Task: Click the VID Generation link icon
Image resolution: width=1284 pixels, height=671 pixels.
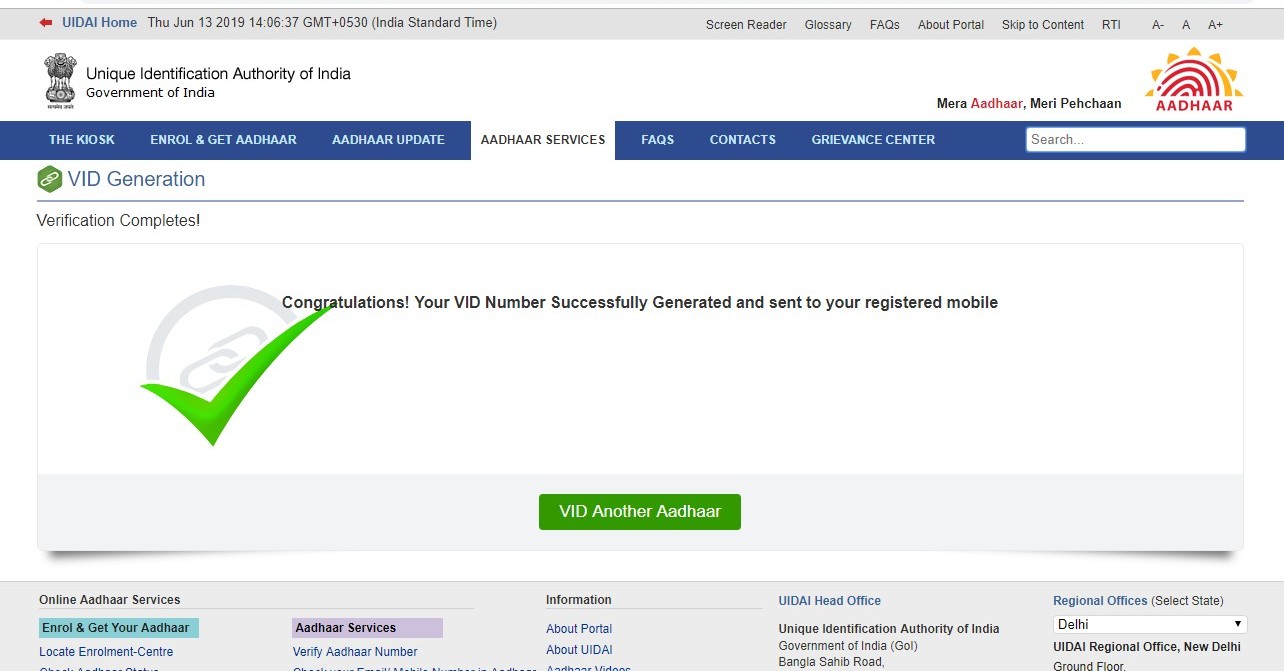Action: [x=50, y=180]
